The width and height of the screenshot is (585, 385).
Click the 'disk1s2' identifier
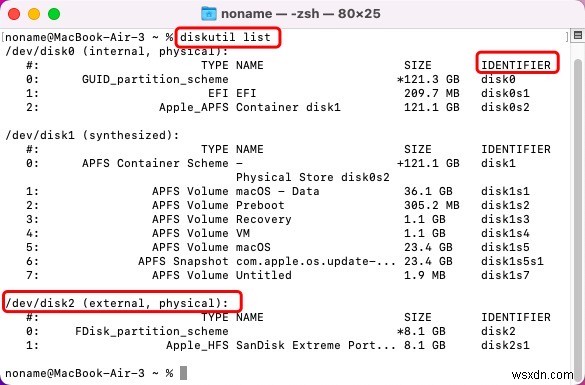coord(505,205)
